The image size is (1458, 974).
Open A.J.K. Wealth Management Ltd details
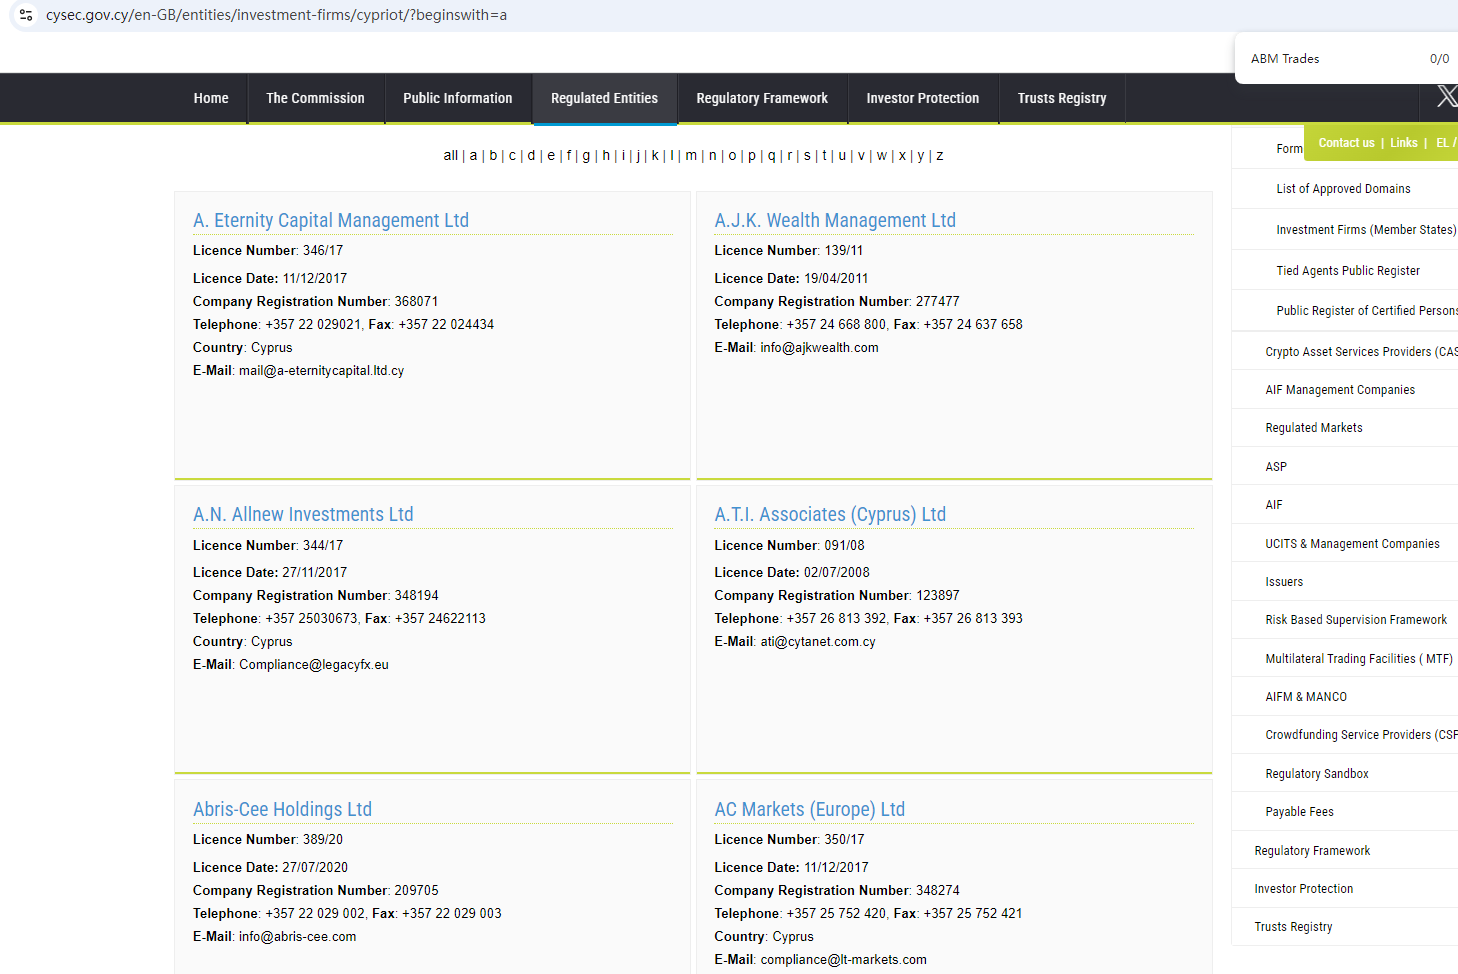[x=834, y=220]
